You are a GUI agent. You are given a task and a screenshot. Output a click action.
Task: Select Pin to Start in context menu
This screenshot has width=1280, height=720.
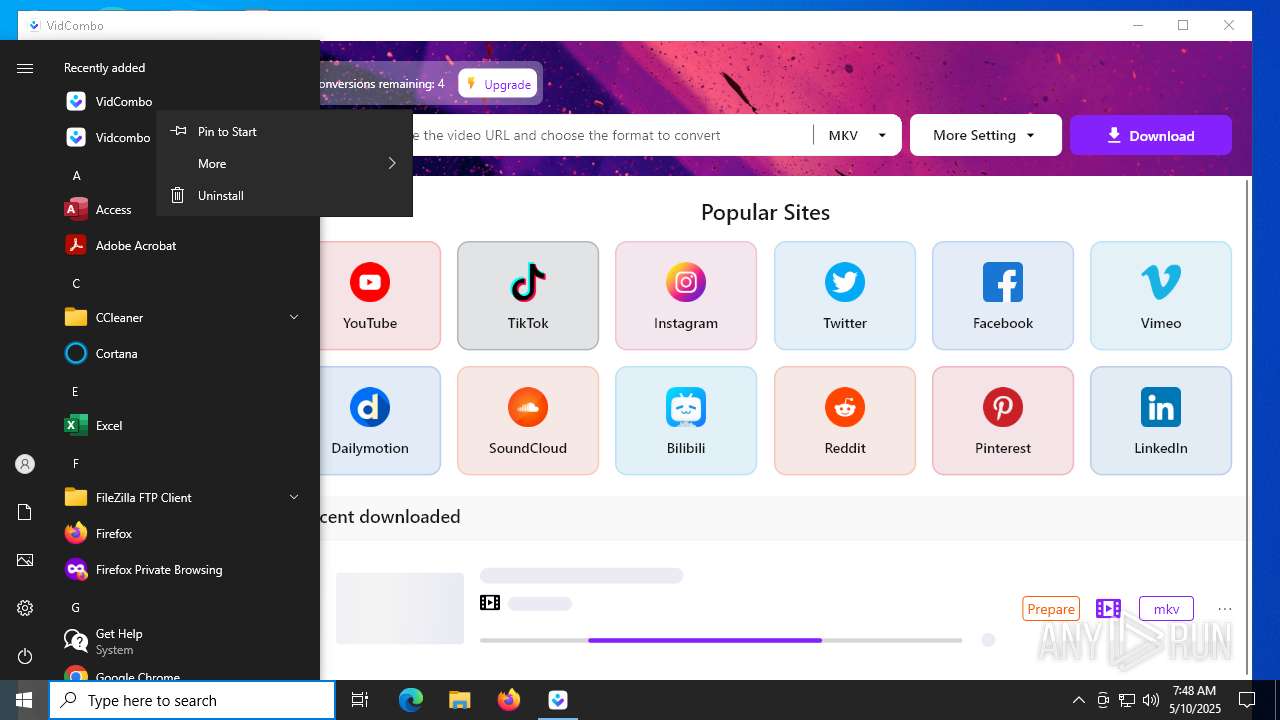pos(284,132)
